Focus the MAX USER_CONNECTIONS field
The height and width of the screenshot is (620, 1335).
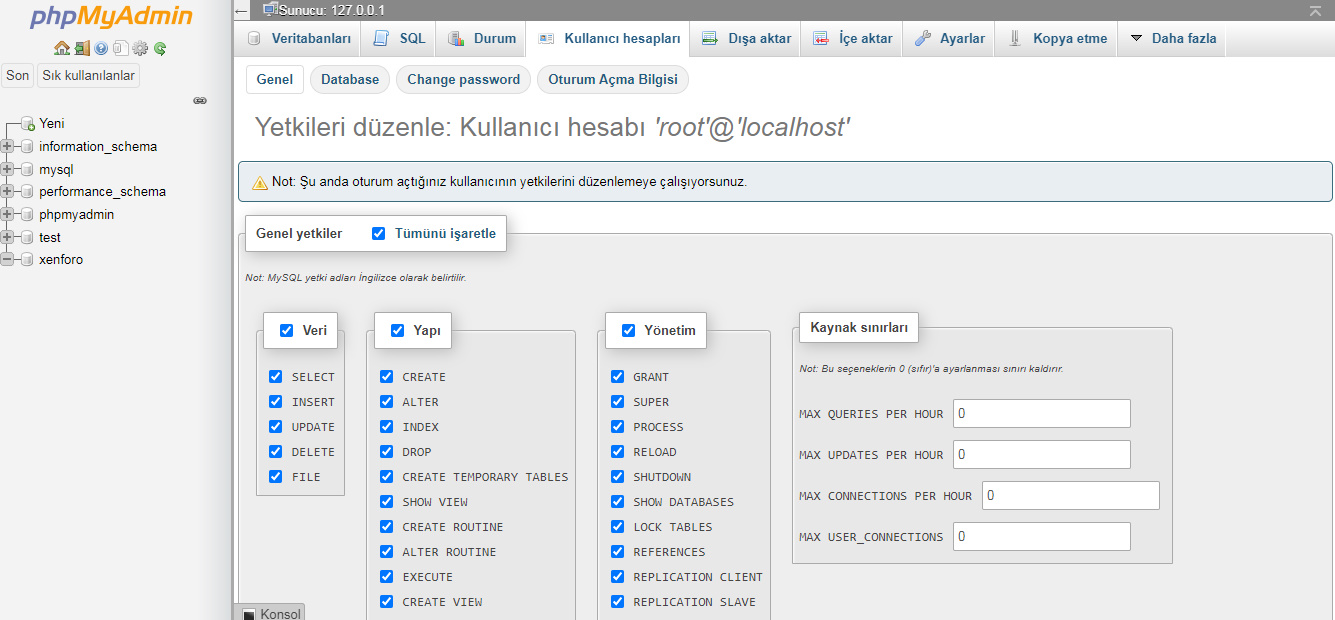pyautogui.click(x=1042, y=536)
